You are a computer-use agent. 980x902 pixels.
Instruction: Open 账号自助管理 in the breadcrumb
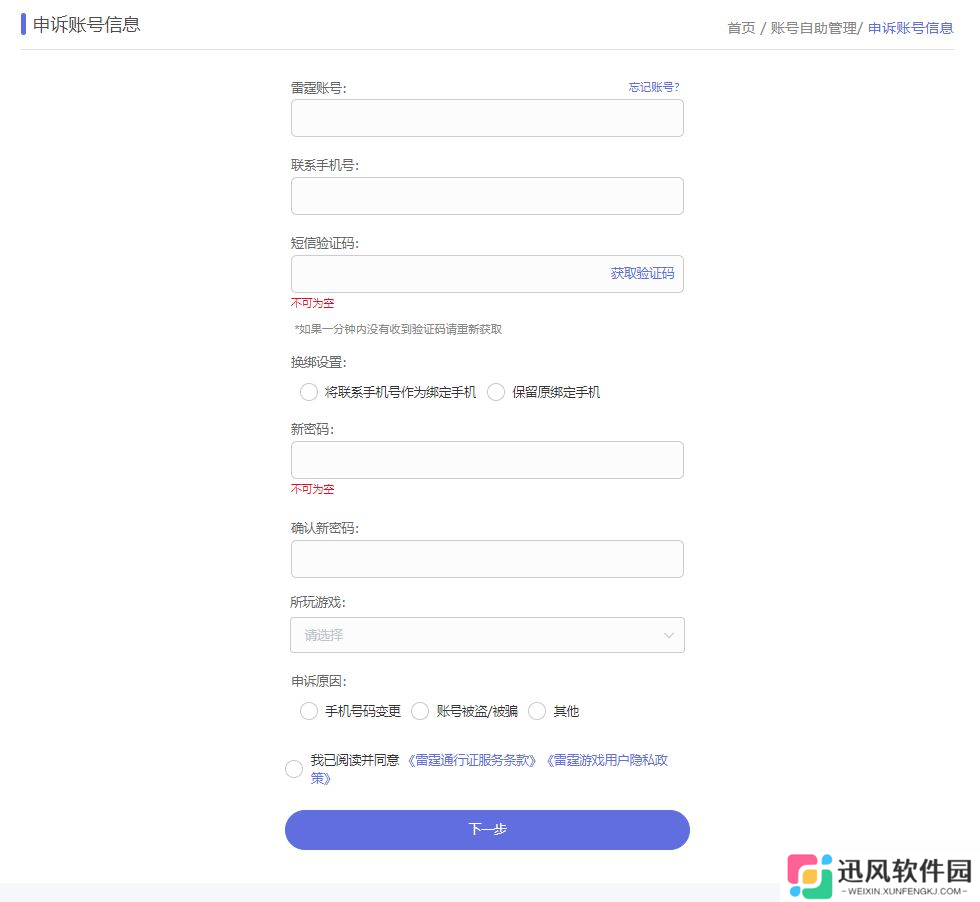(813, 28)
